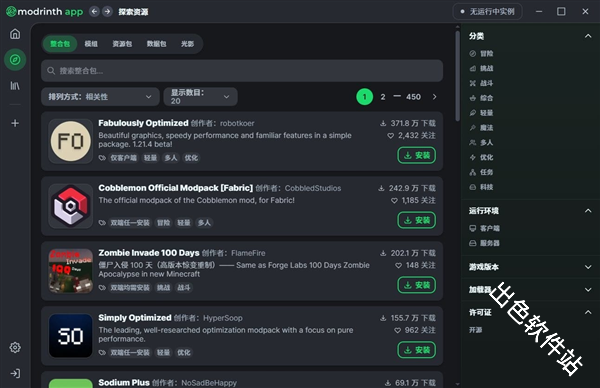The width and height of the screenshot is (600, 388).
Task: Select page 1 in pagination
Action: coord(364,97)
